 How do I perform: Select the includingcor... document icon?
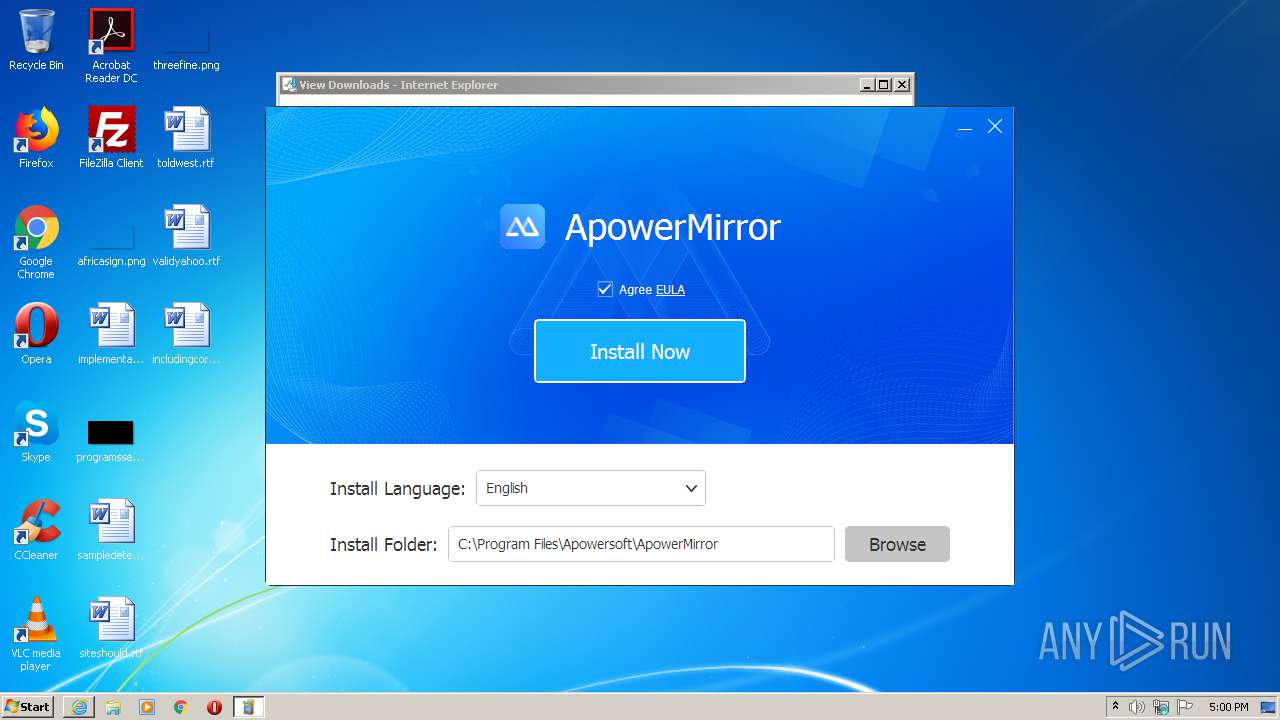pyautogui.click(x=186, y=334)
